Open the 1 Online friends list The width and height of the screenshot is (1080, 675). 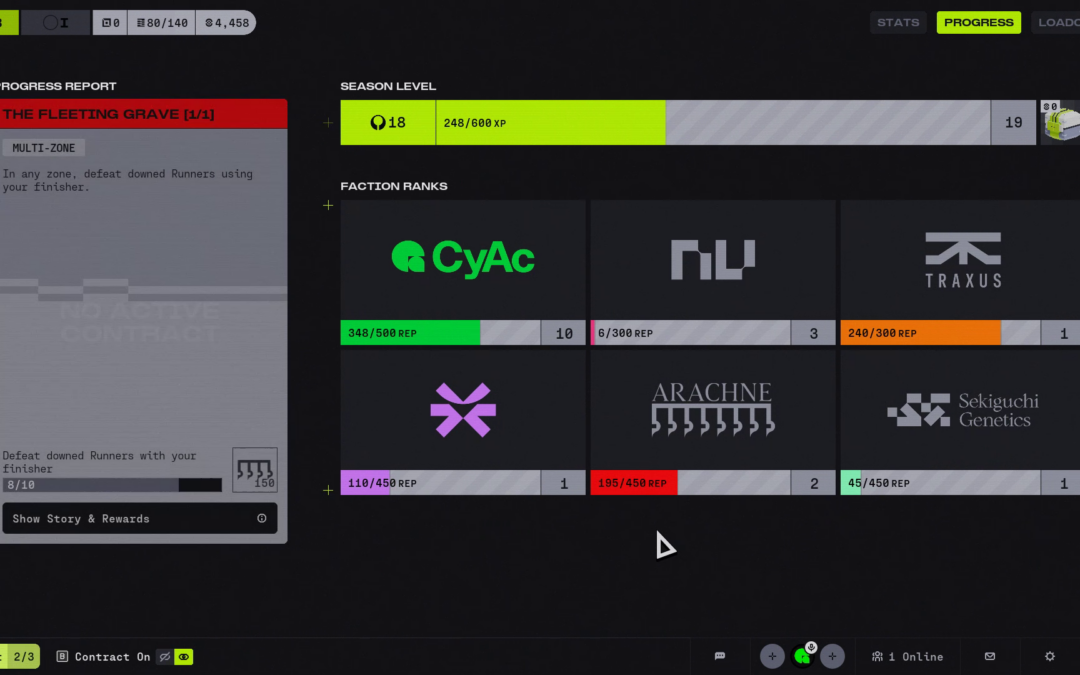(907, 656)
